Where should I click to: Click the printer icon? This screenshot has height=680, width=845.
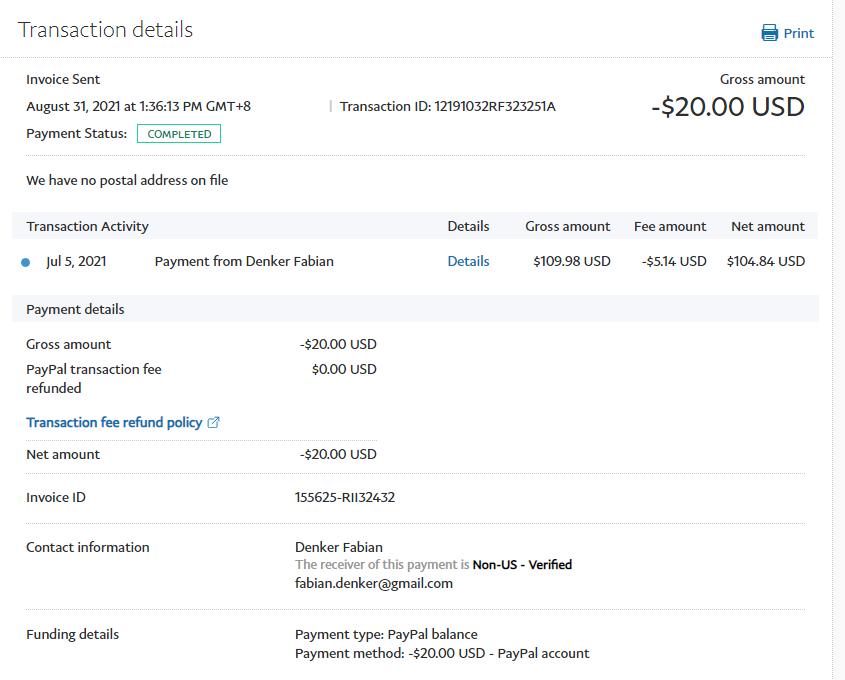(769, 33)
